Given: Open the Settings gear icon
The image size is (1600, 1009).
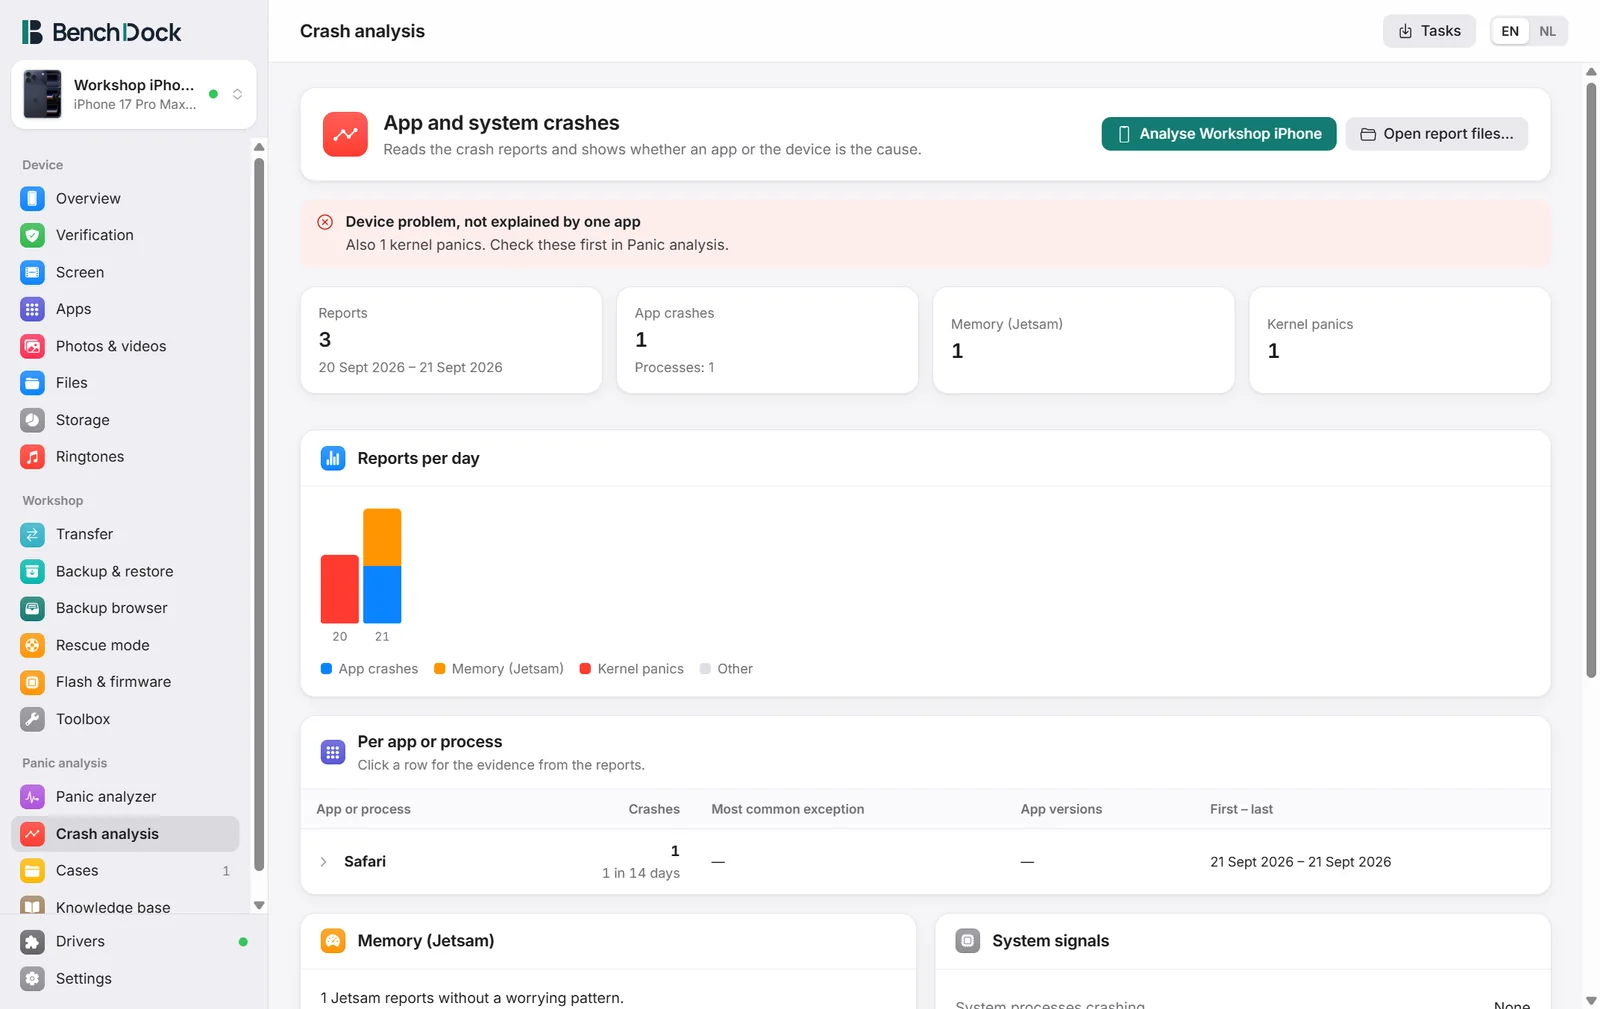Looking at the screenshot, I should [x=33, y=979].
